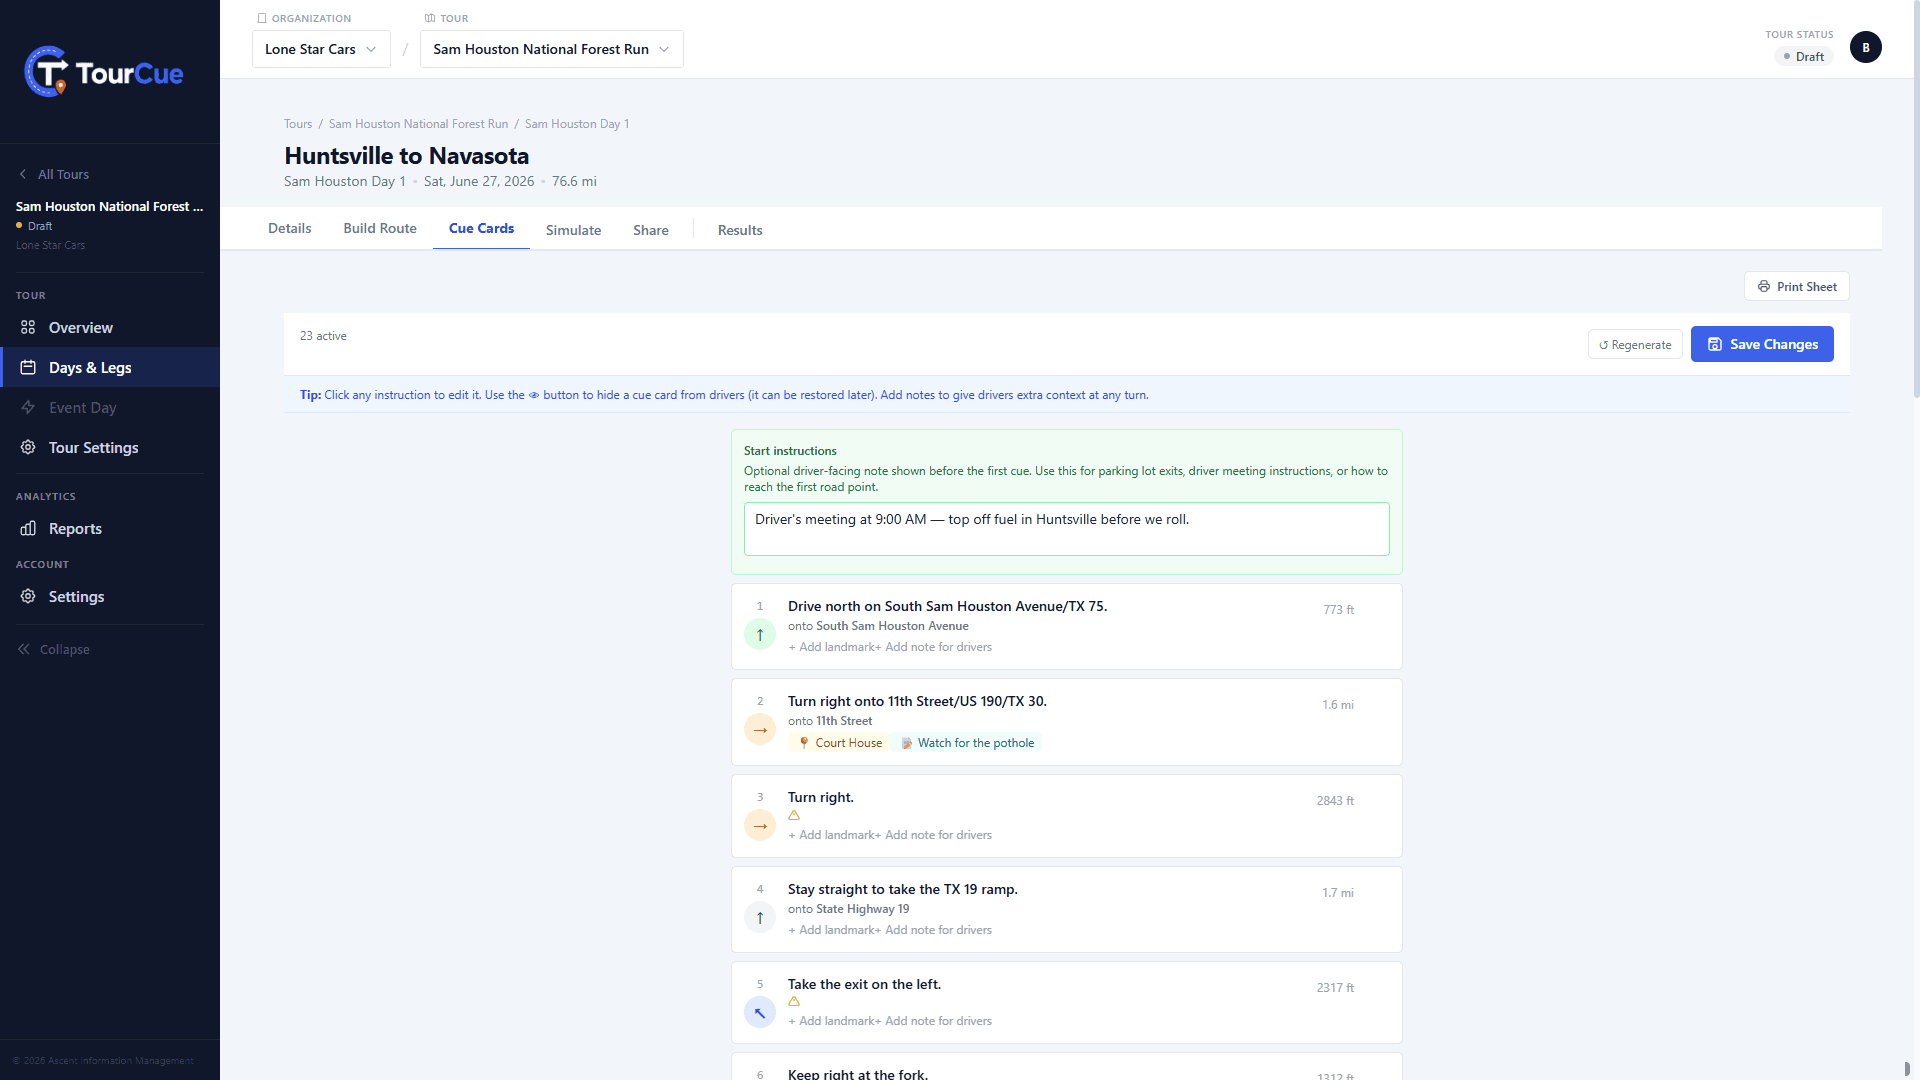Click the Regenerate button

[1635, 345]
